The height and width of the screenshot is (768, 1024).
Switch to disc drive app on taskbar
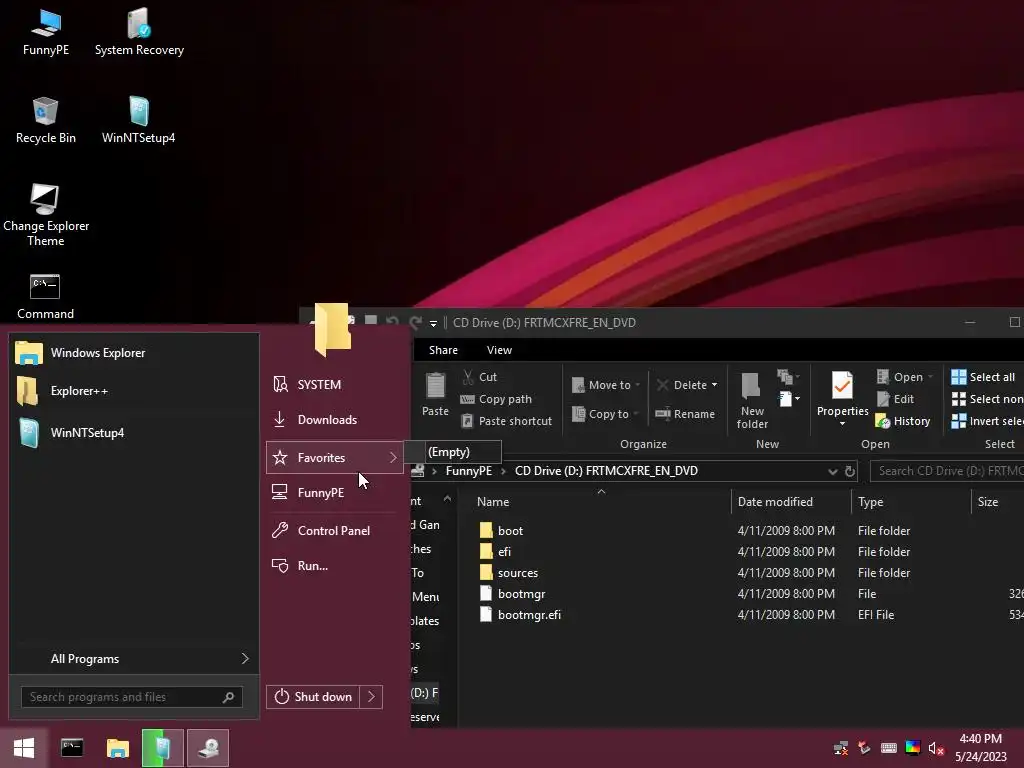click(x=208, y=748)
